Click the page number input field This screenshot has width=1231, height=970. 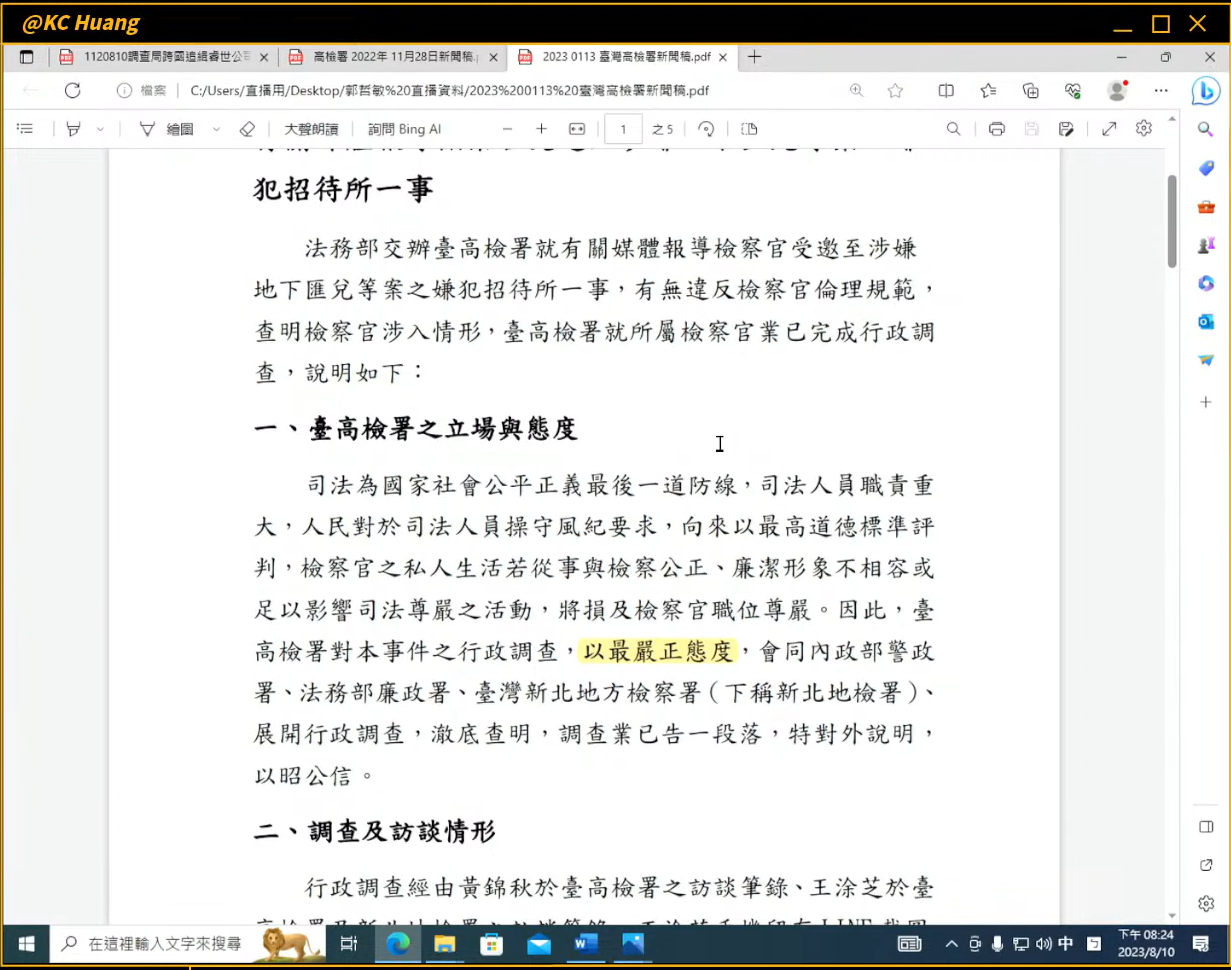pos(624,129)
